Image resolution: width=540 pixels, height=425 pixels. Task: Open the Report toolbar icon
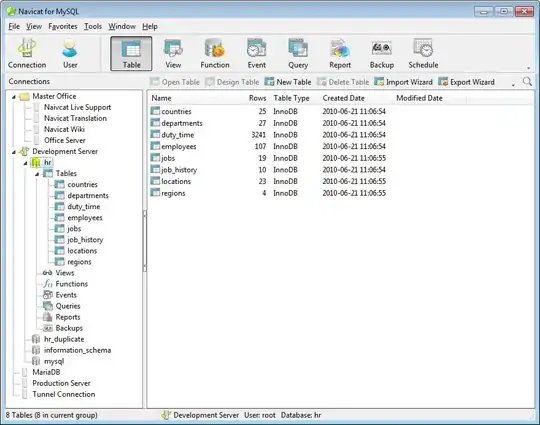tap(340, 53)
